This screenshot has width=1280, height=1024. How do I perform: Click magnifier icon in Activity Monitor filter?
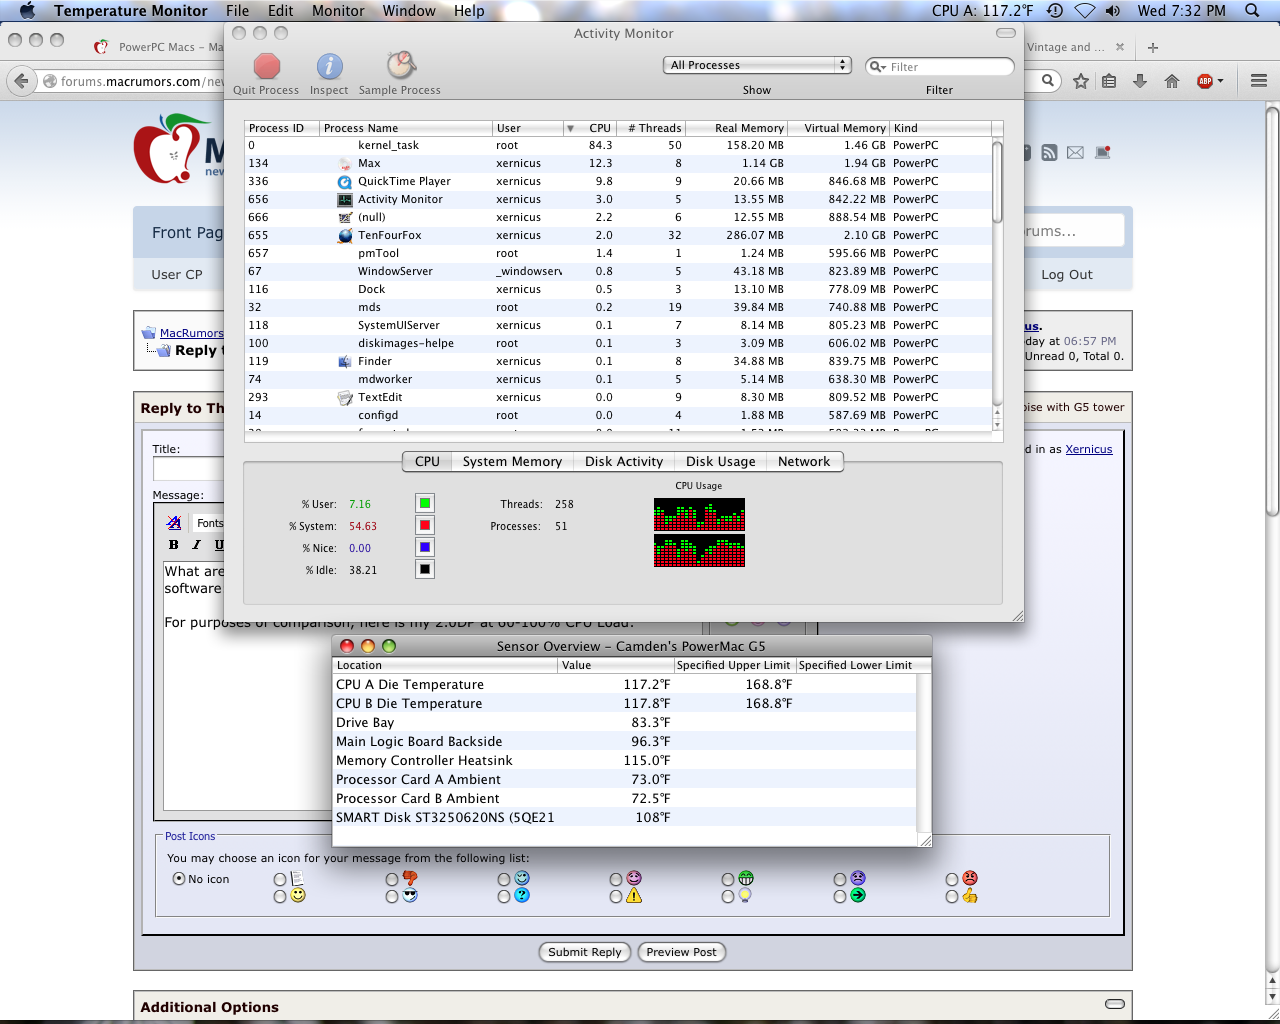[x=877, y=67]
